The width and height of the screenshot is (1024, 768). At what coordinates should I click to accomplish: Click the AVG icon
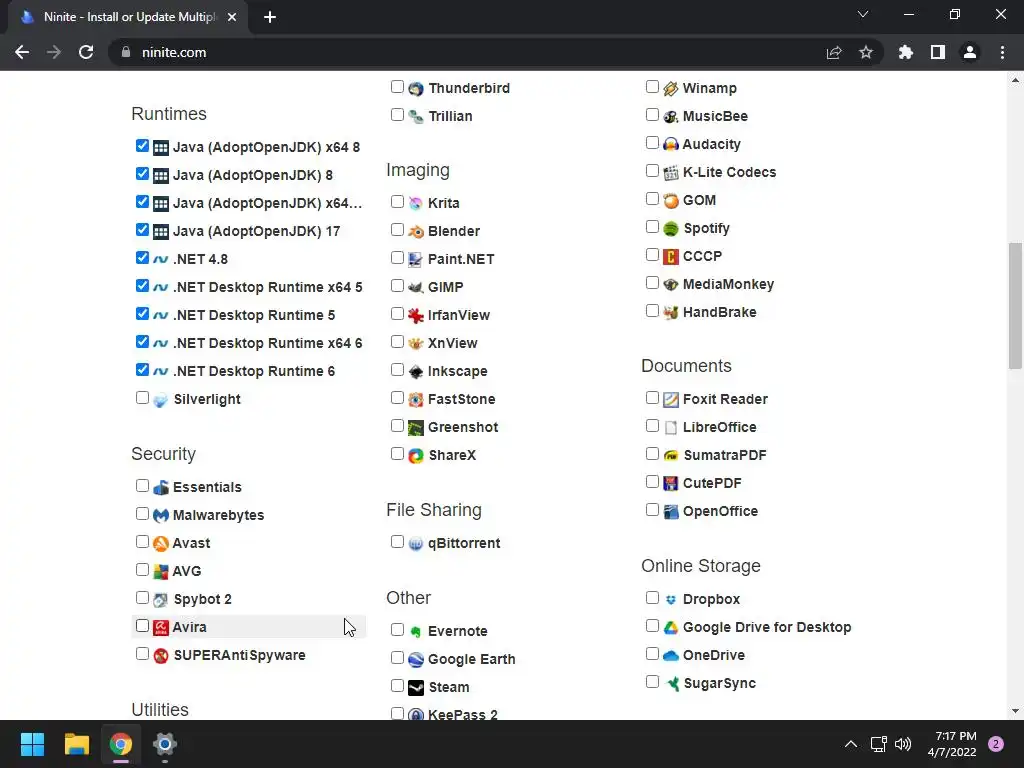click(x=161, y=571)
